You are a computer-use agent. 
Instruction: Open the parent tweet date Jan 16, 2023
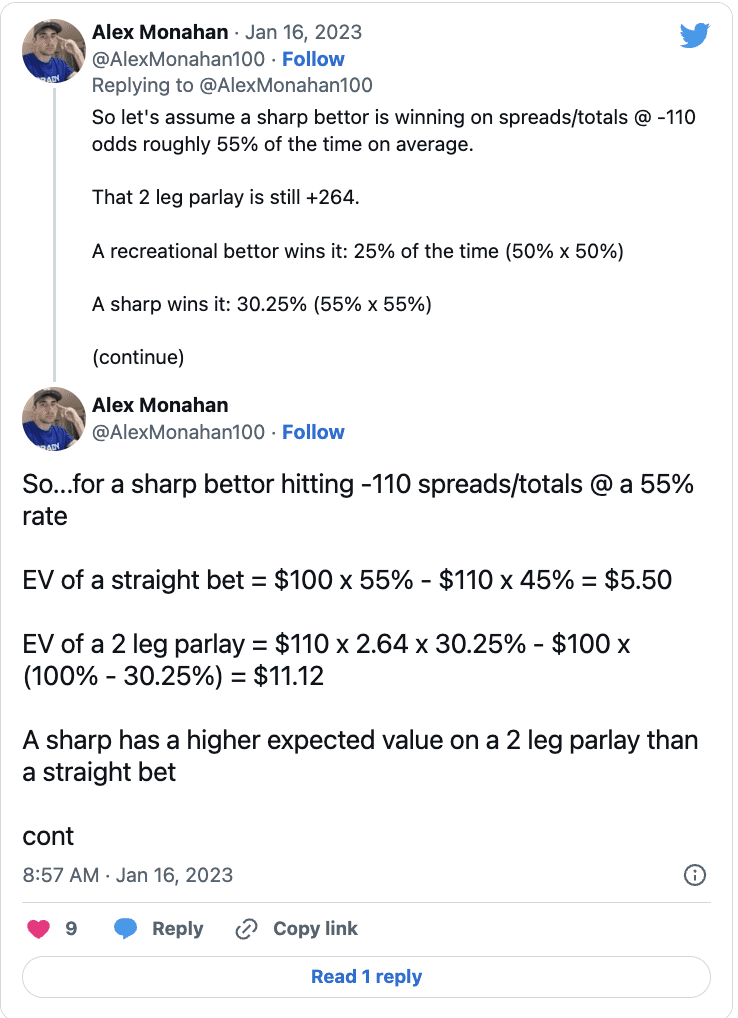click(303, 32)
